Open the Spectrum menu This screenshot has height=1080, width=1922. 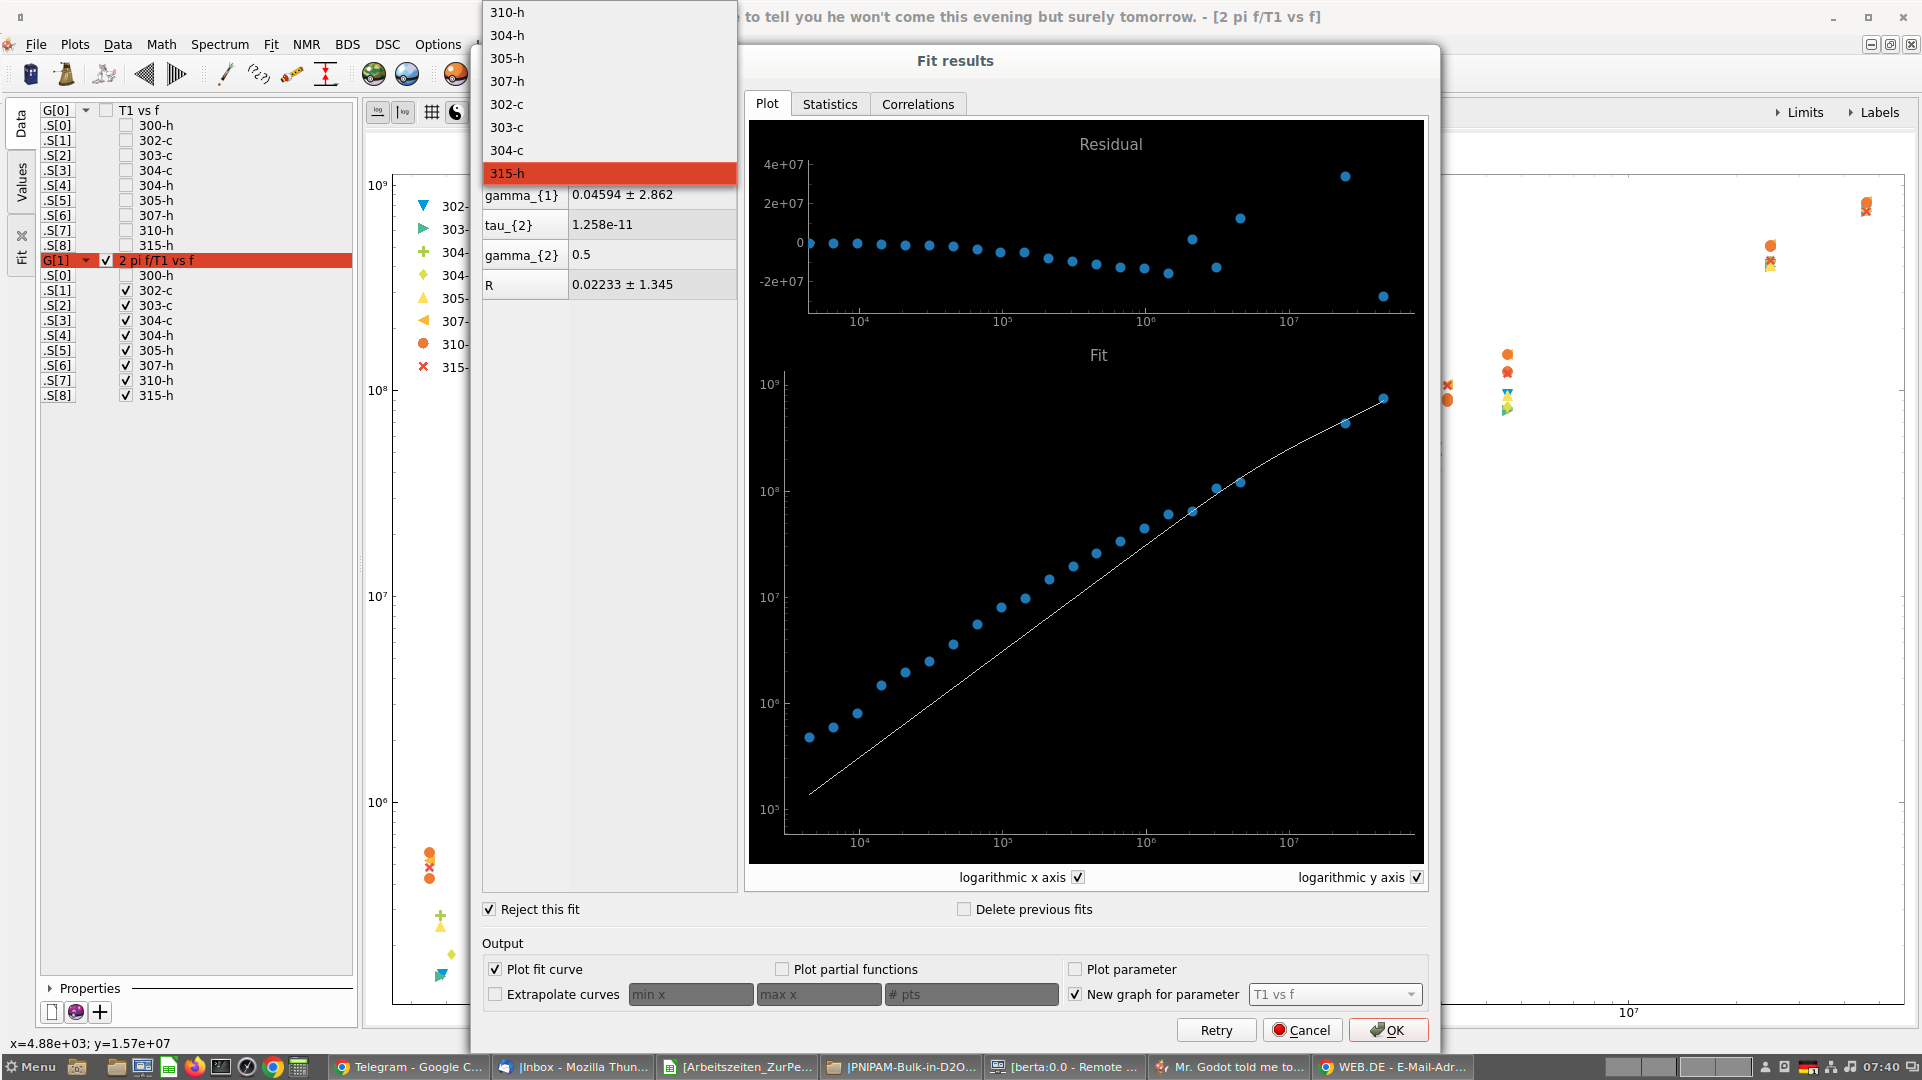coord(219,44)
